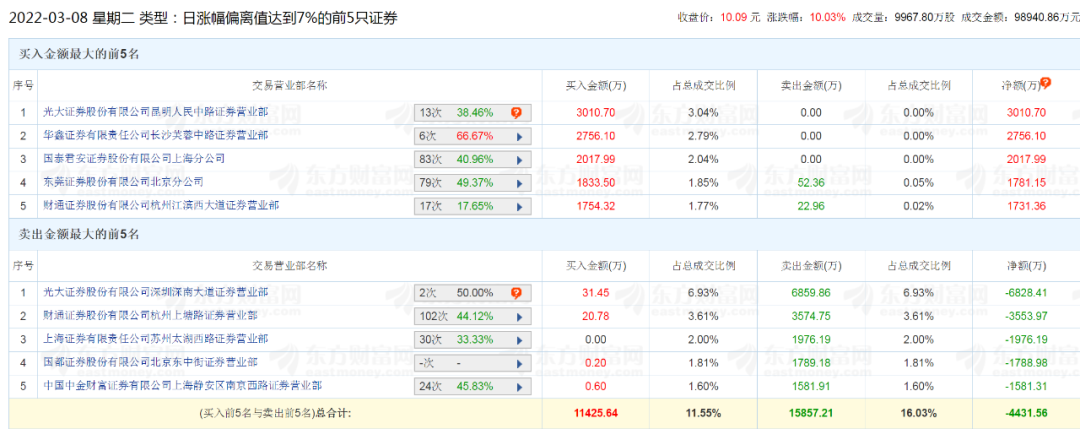
Task: Select buy amount 1833.50 cell
Action: tap(595, 182)
